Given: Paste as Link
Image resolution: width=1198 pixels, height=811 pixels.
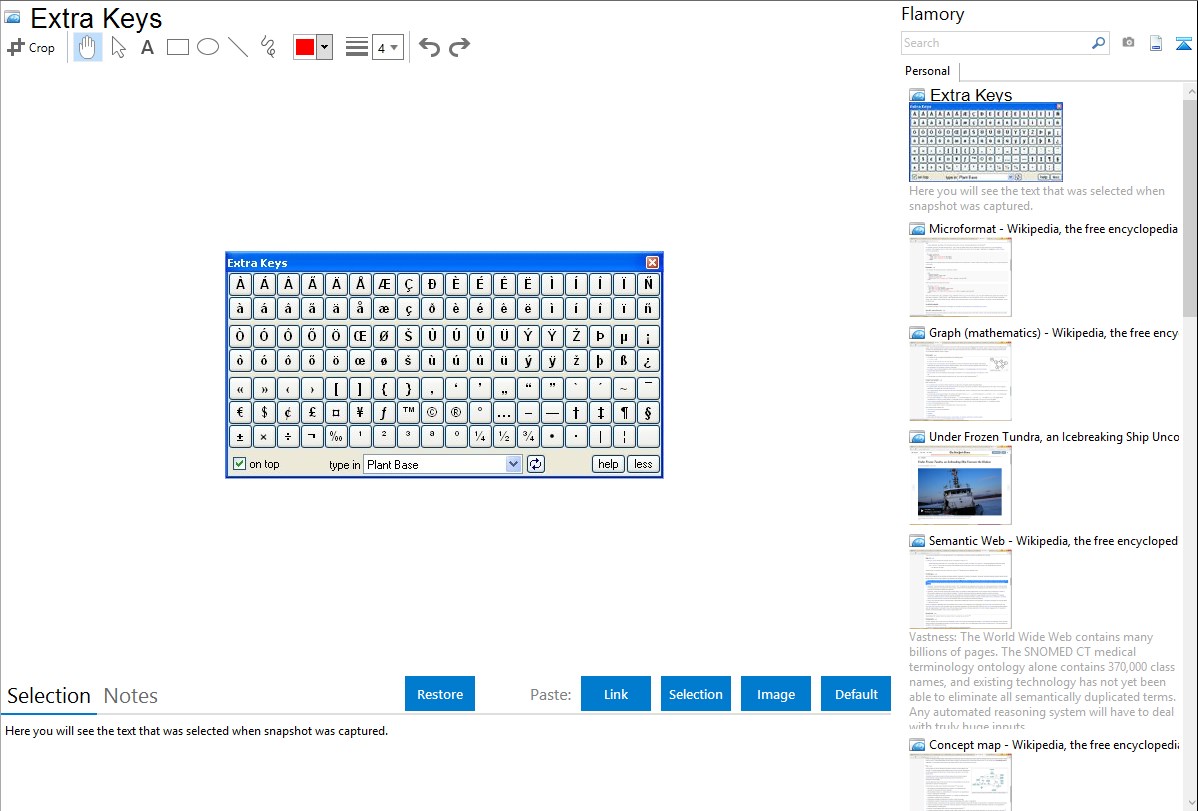Looking at the screenshot, I should pyautogui.click(x=616, y=694).
